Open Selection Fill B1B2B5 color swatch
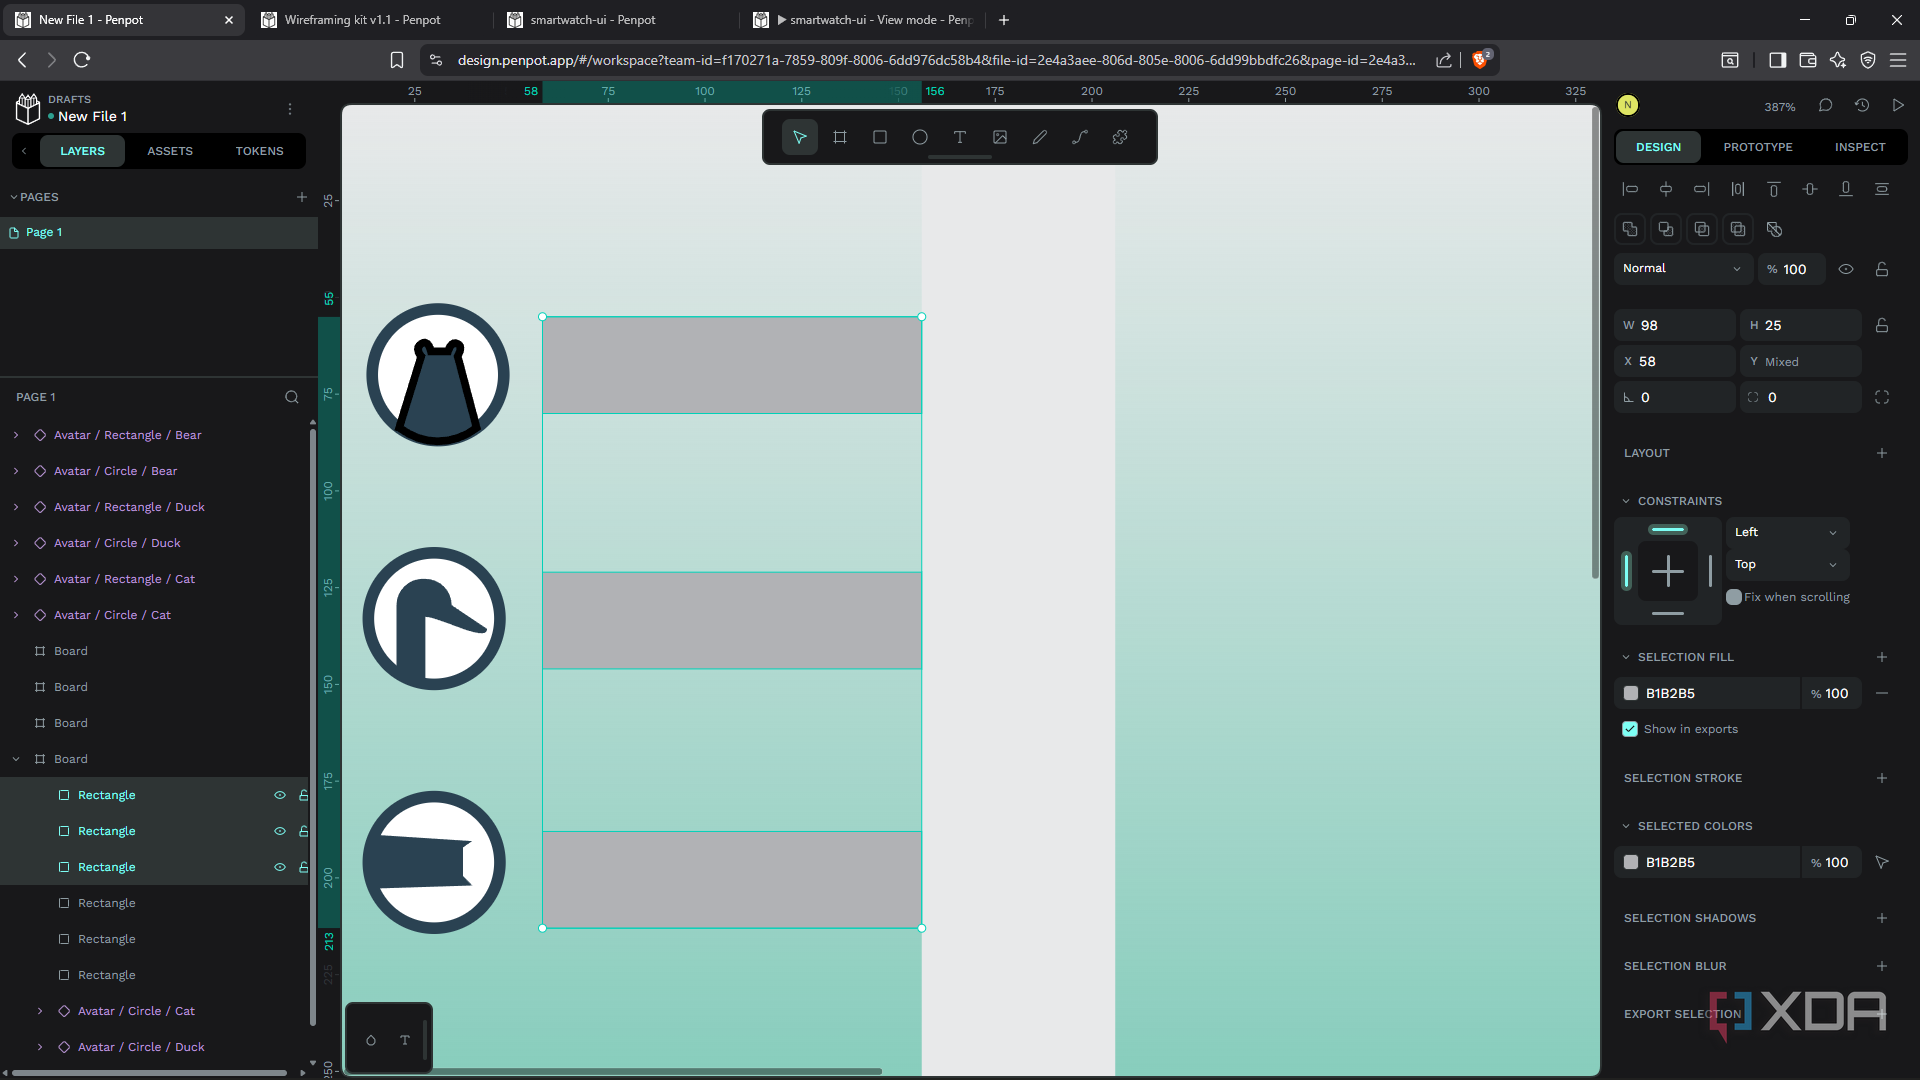Image resolution: width=1920 pixels, height=1080 pixels. click(x=1631, y=693)
